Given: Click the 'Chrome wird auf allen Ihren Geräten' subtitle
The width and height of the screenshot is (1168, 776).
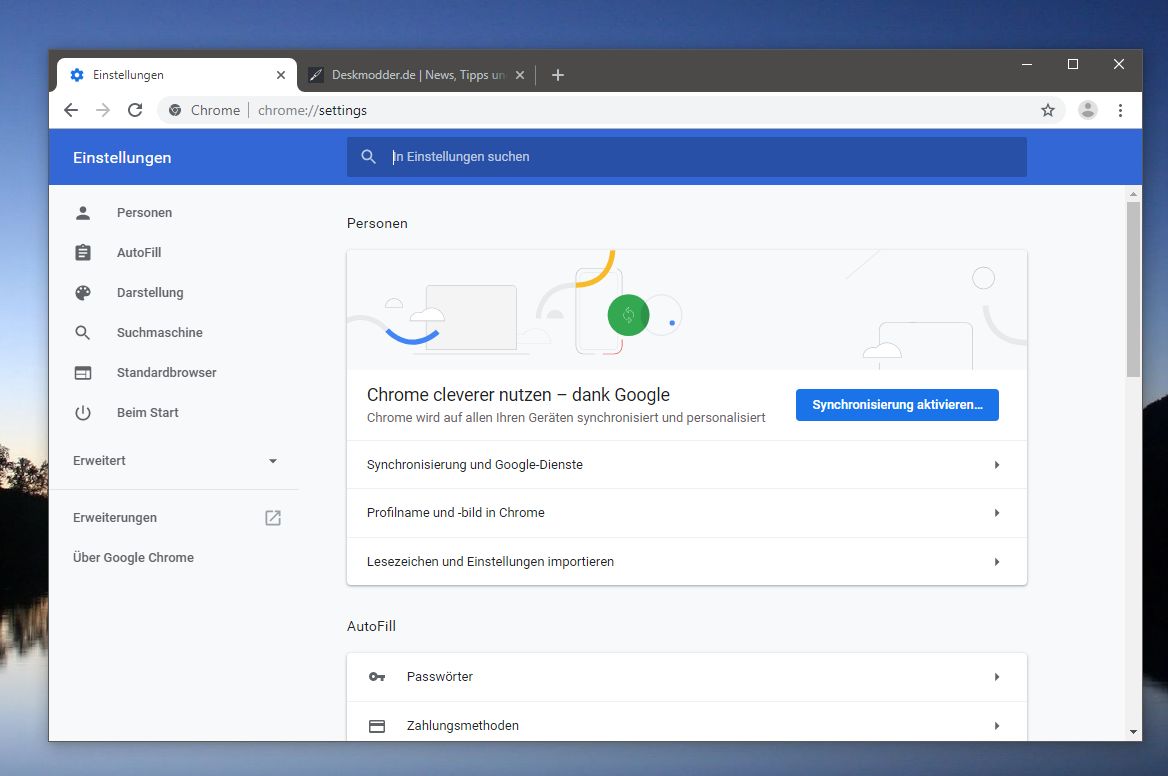Looking at the screenshot, I should coord(566,418).
